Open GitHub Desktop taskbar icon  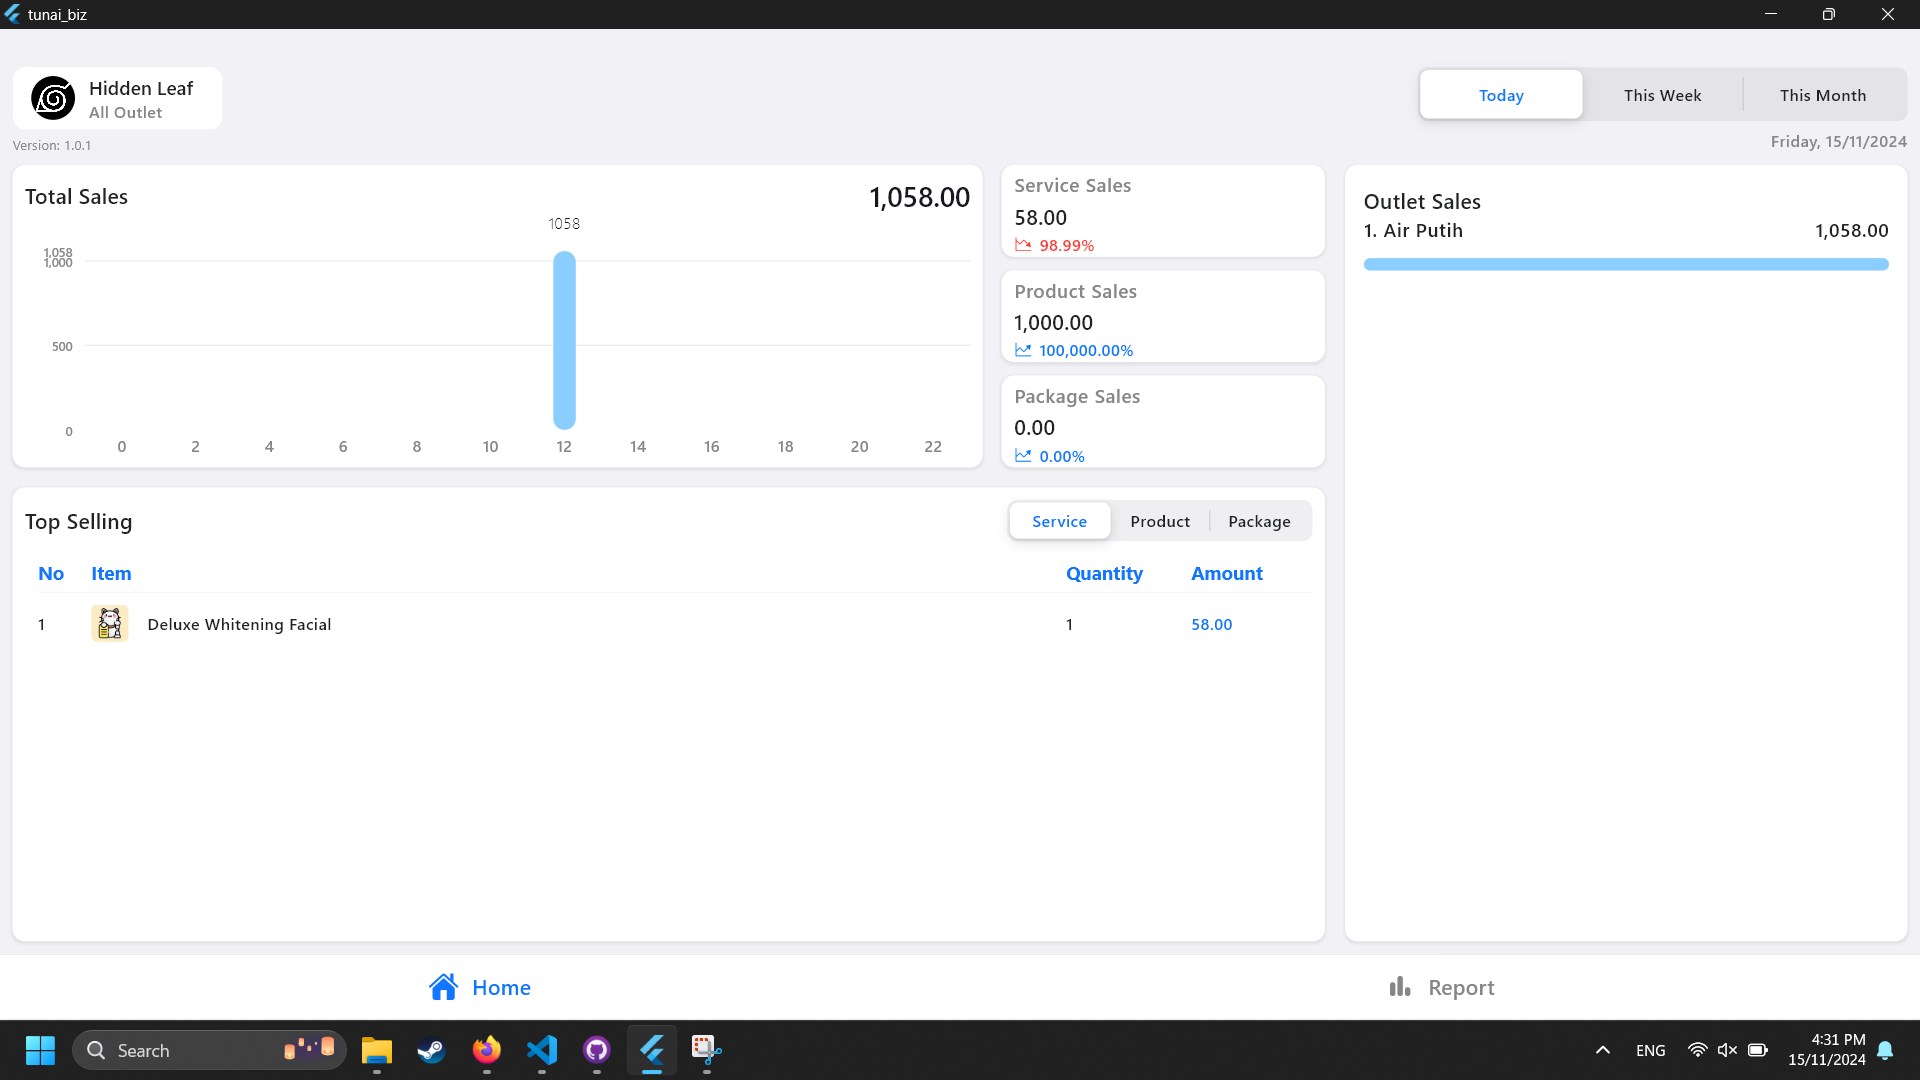coord(597,1050)
